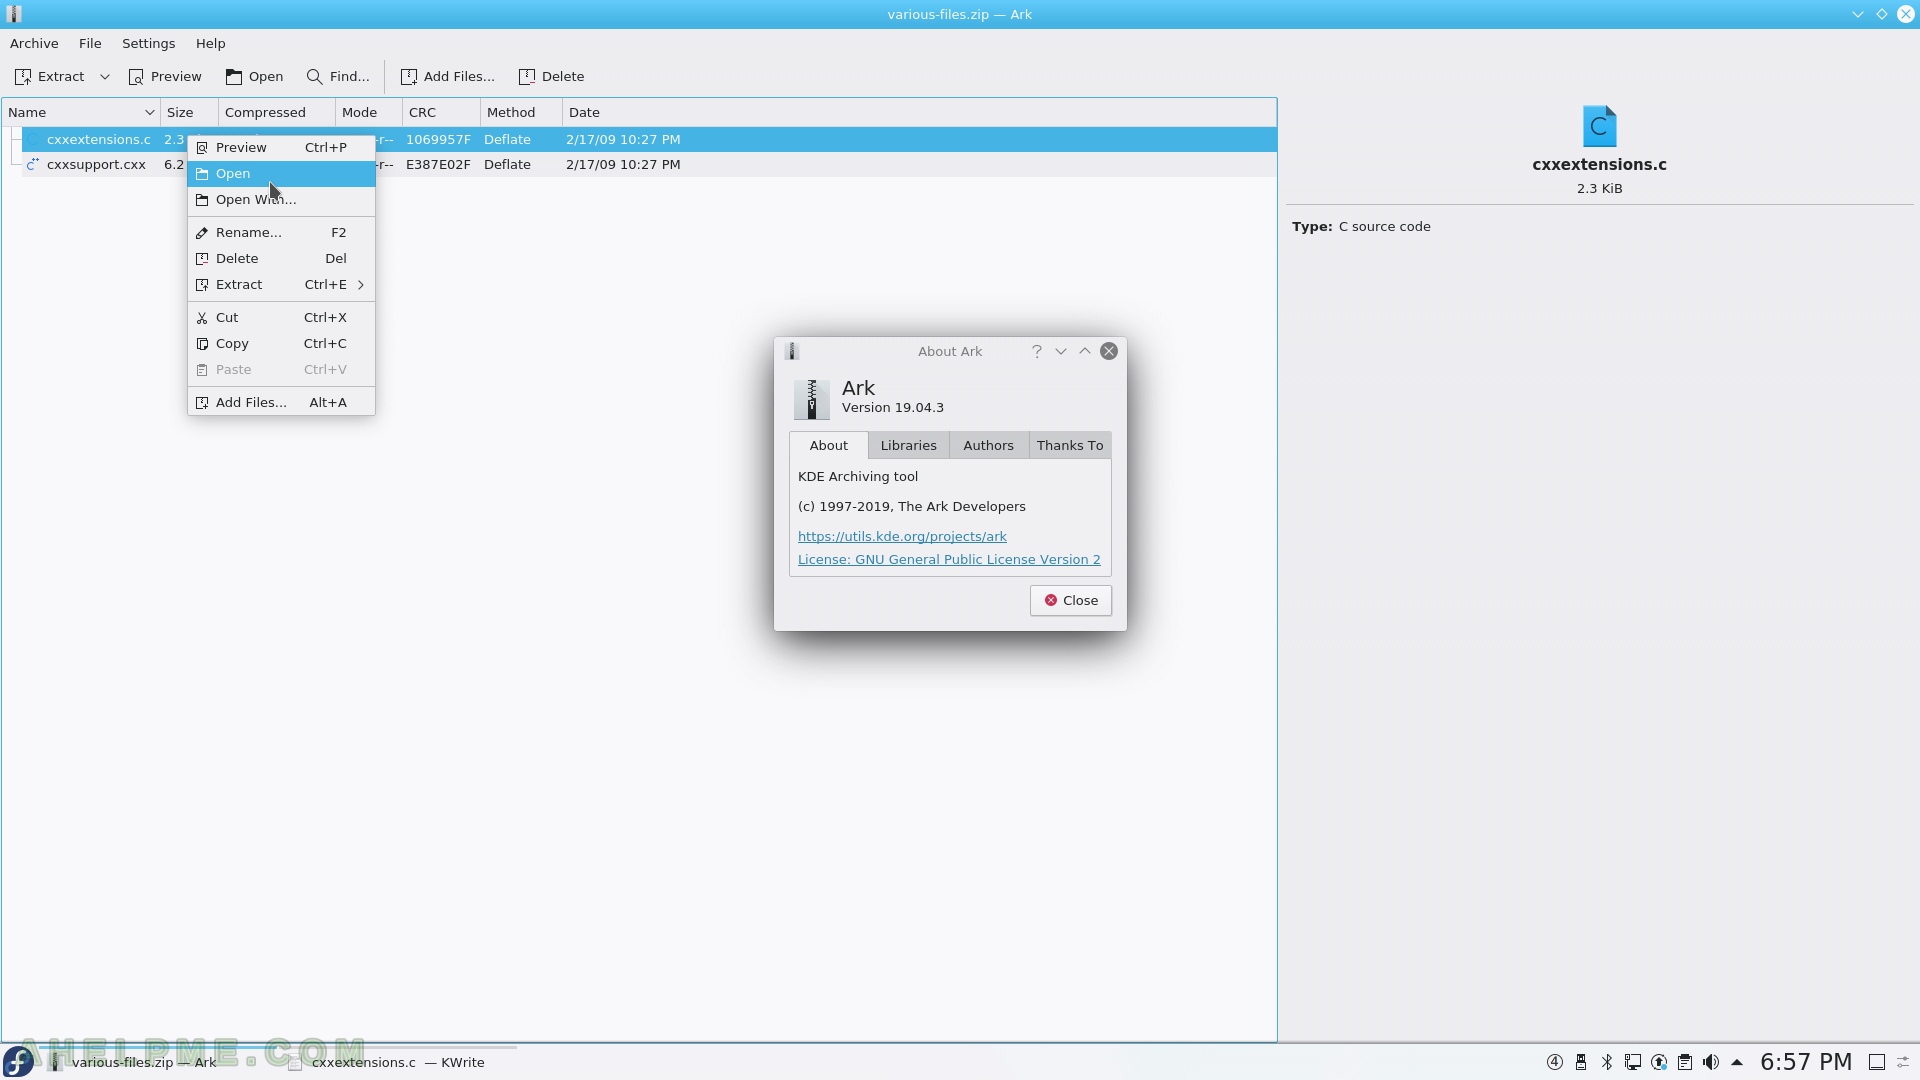The width and height of the screenshot is (1920, 1080).
Task: Open the Settings menu
Action: coord(148,44)
